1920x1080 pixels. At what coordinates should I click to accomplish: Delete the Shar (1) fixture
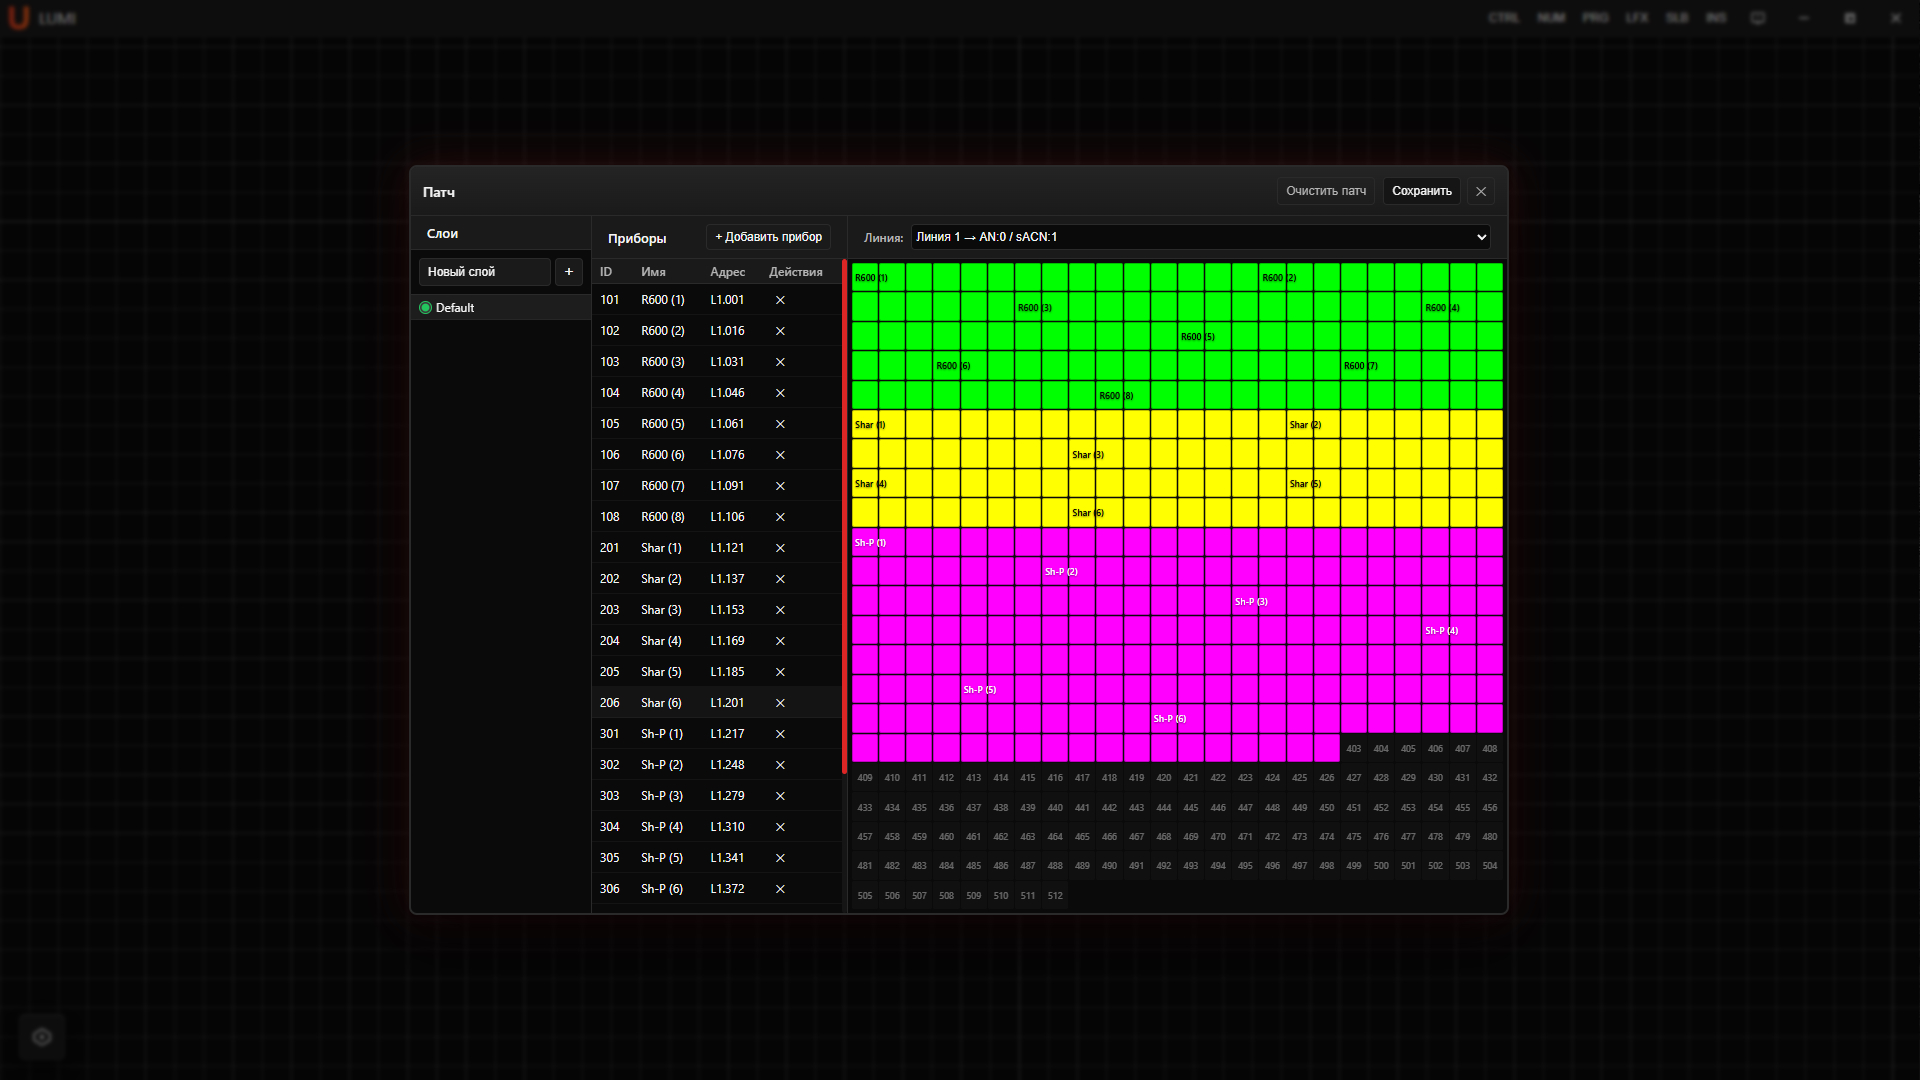[x=780, y=548]
